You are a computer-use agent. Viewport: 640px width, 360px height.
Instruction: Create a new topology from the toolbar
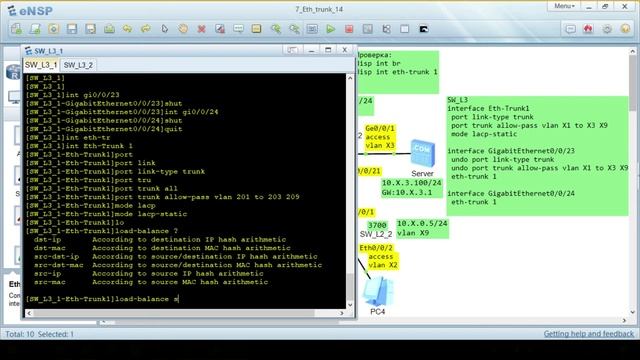16,29
